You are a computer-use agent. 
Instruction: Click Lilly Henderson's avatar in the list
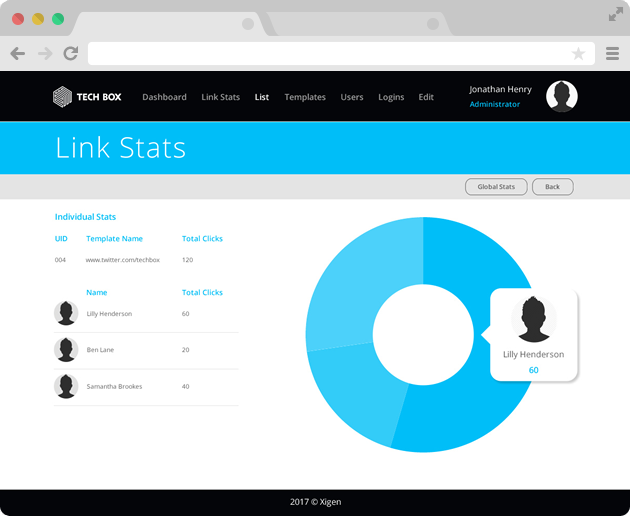click(x=66, y=313)
